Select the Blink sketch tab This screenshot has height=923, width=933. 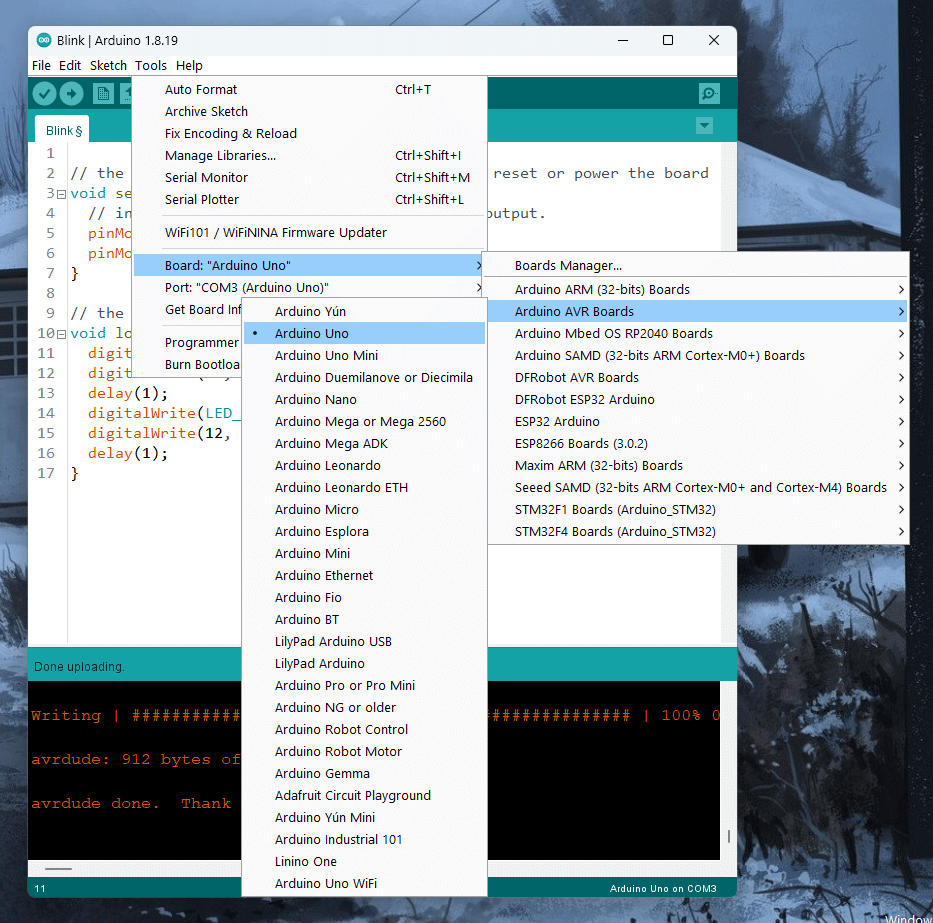coord(63,130)
